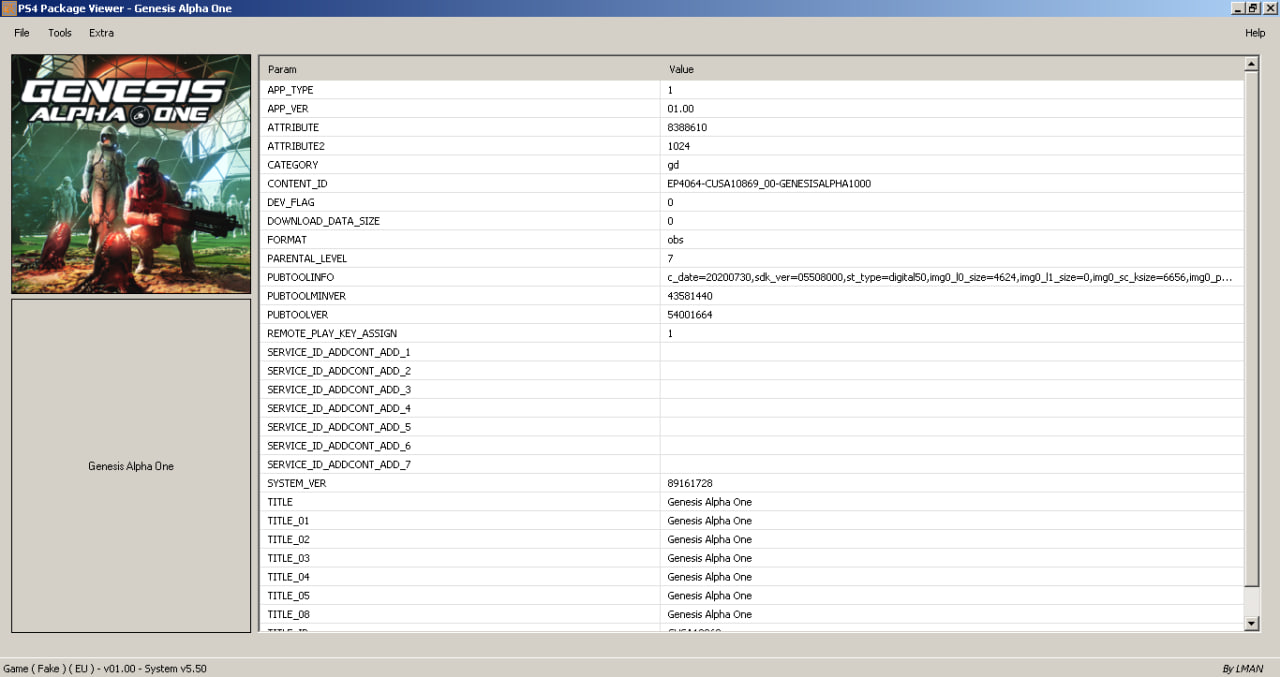The height and width of the screenshot is (677, 1280).
Task: Select the SERVICE_ID_ADDCONT_ADD_5 row
Action: (752, 427)
